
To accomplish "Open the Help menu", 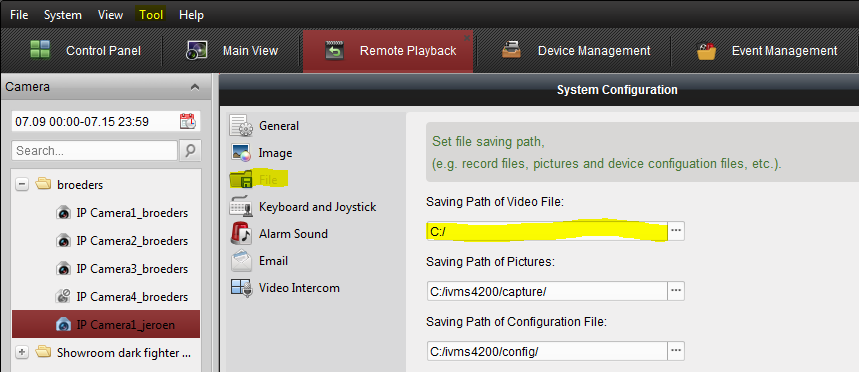I will coord(191,15).
